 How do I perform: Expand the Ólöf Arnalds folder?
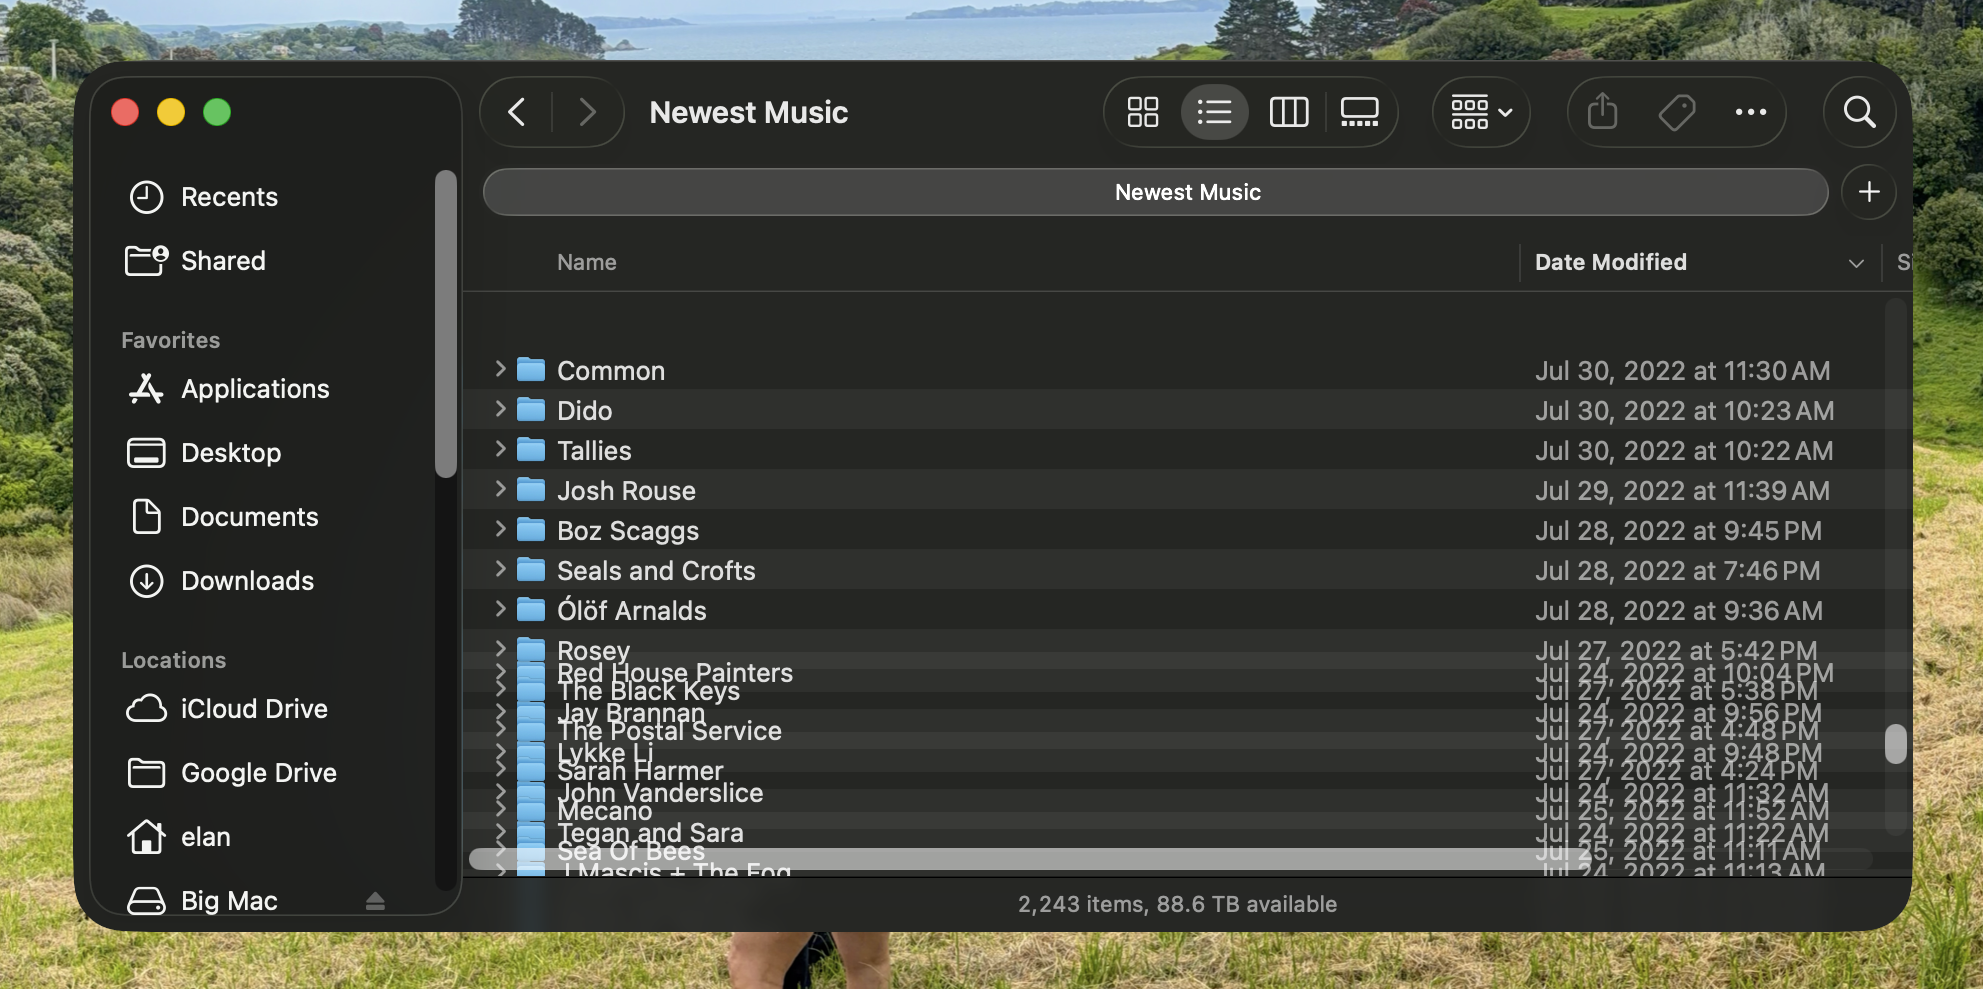click(500, 610)
